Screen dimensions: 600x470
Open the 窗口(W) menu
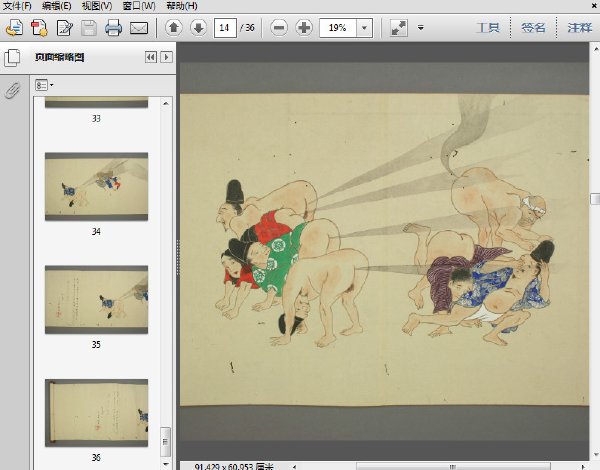(x=139, y=6)
